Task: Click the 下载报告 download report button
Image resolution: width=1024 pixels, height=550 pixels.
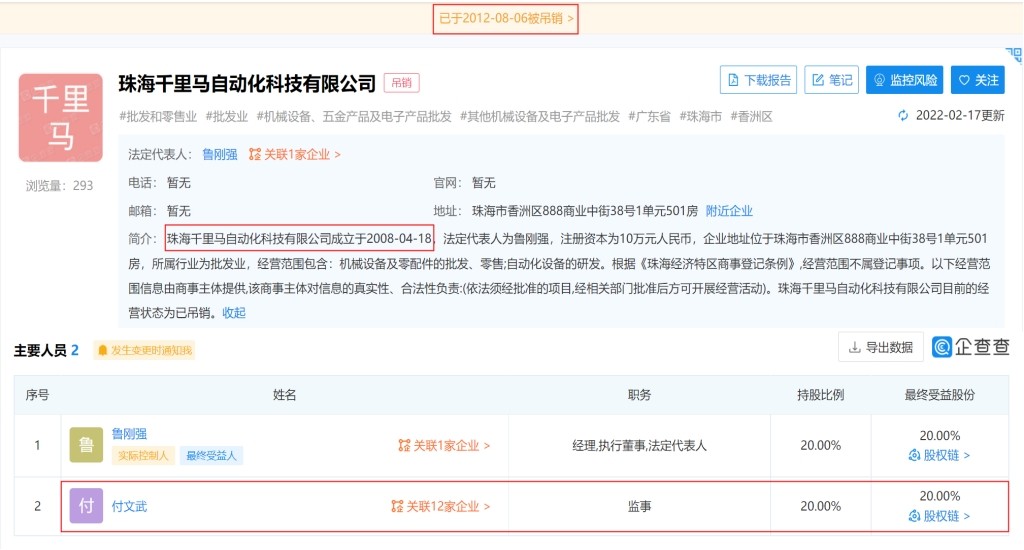Action: coord(758,80)
